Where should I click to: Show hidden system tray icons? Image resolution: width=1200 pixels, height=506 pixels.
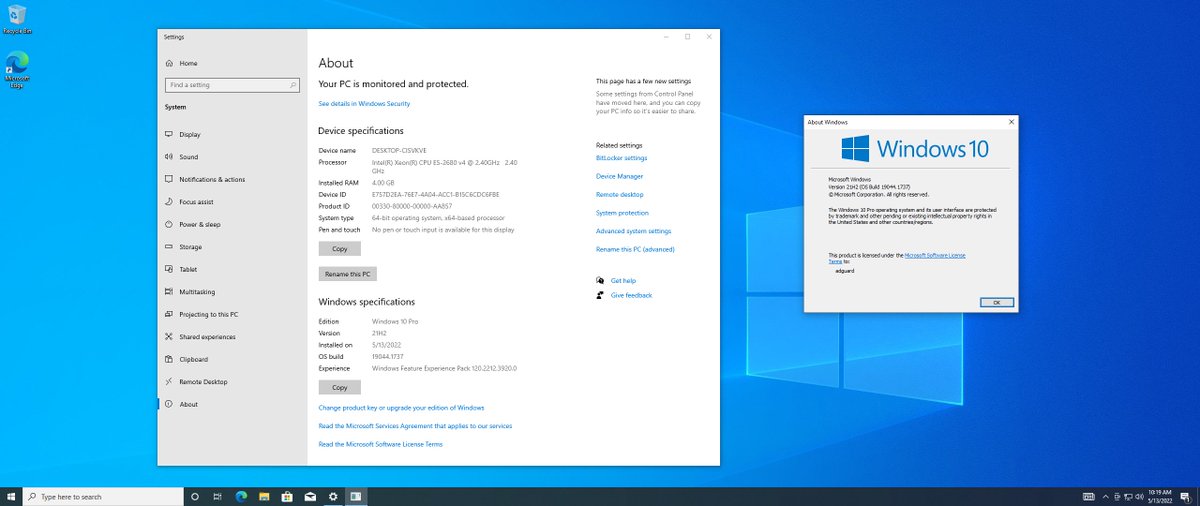(1106, 496)
